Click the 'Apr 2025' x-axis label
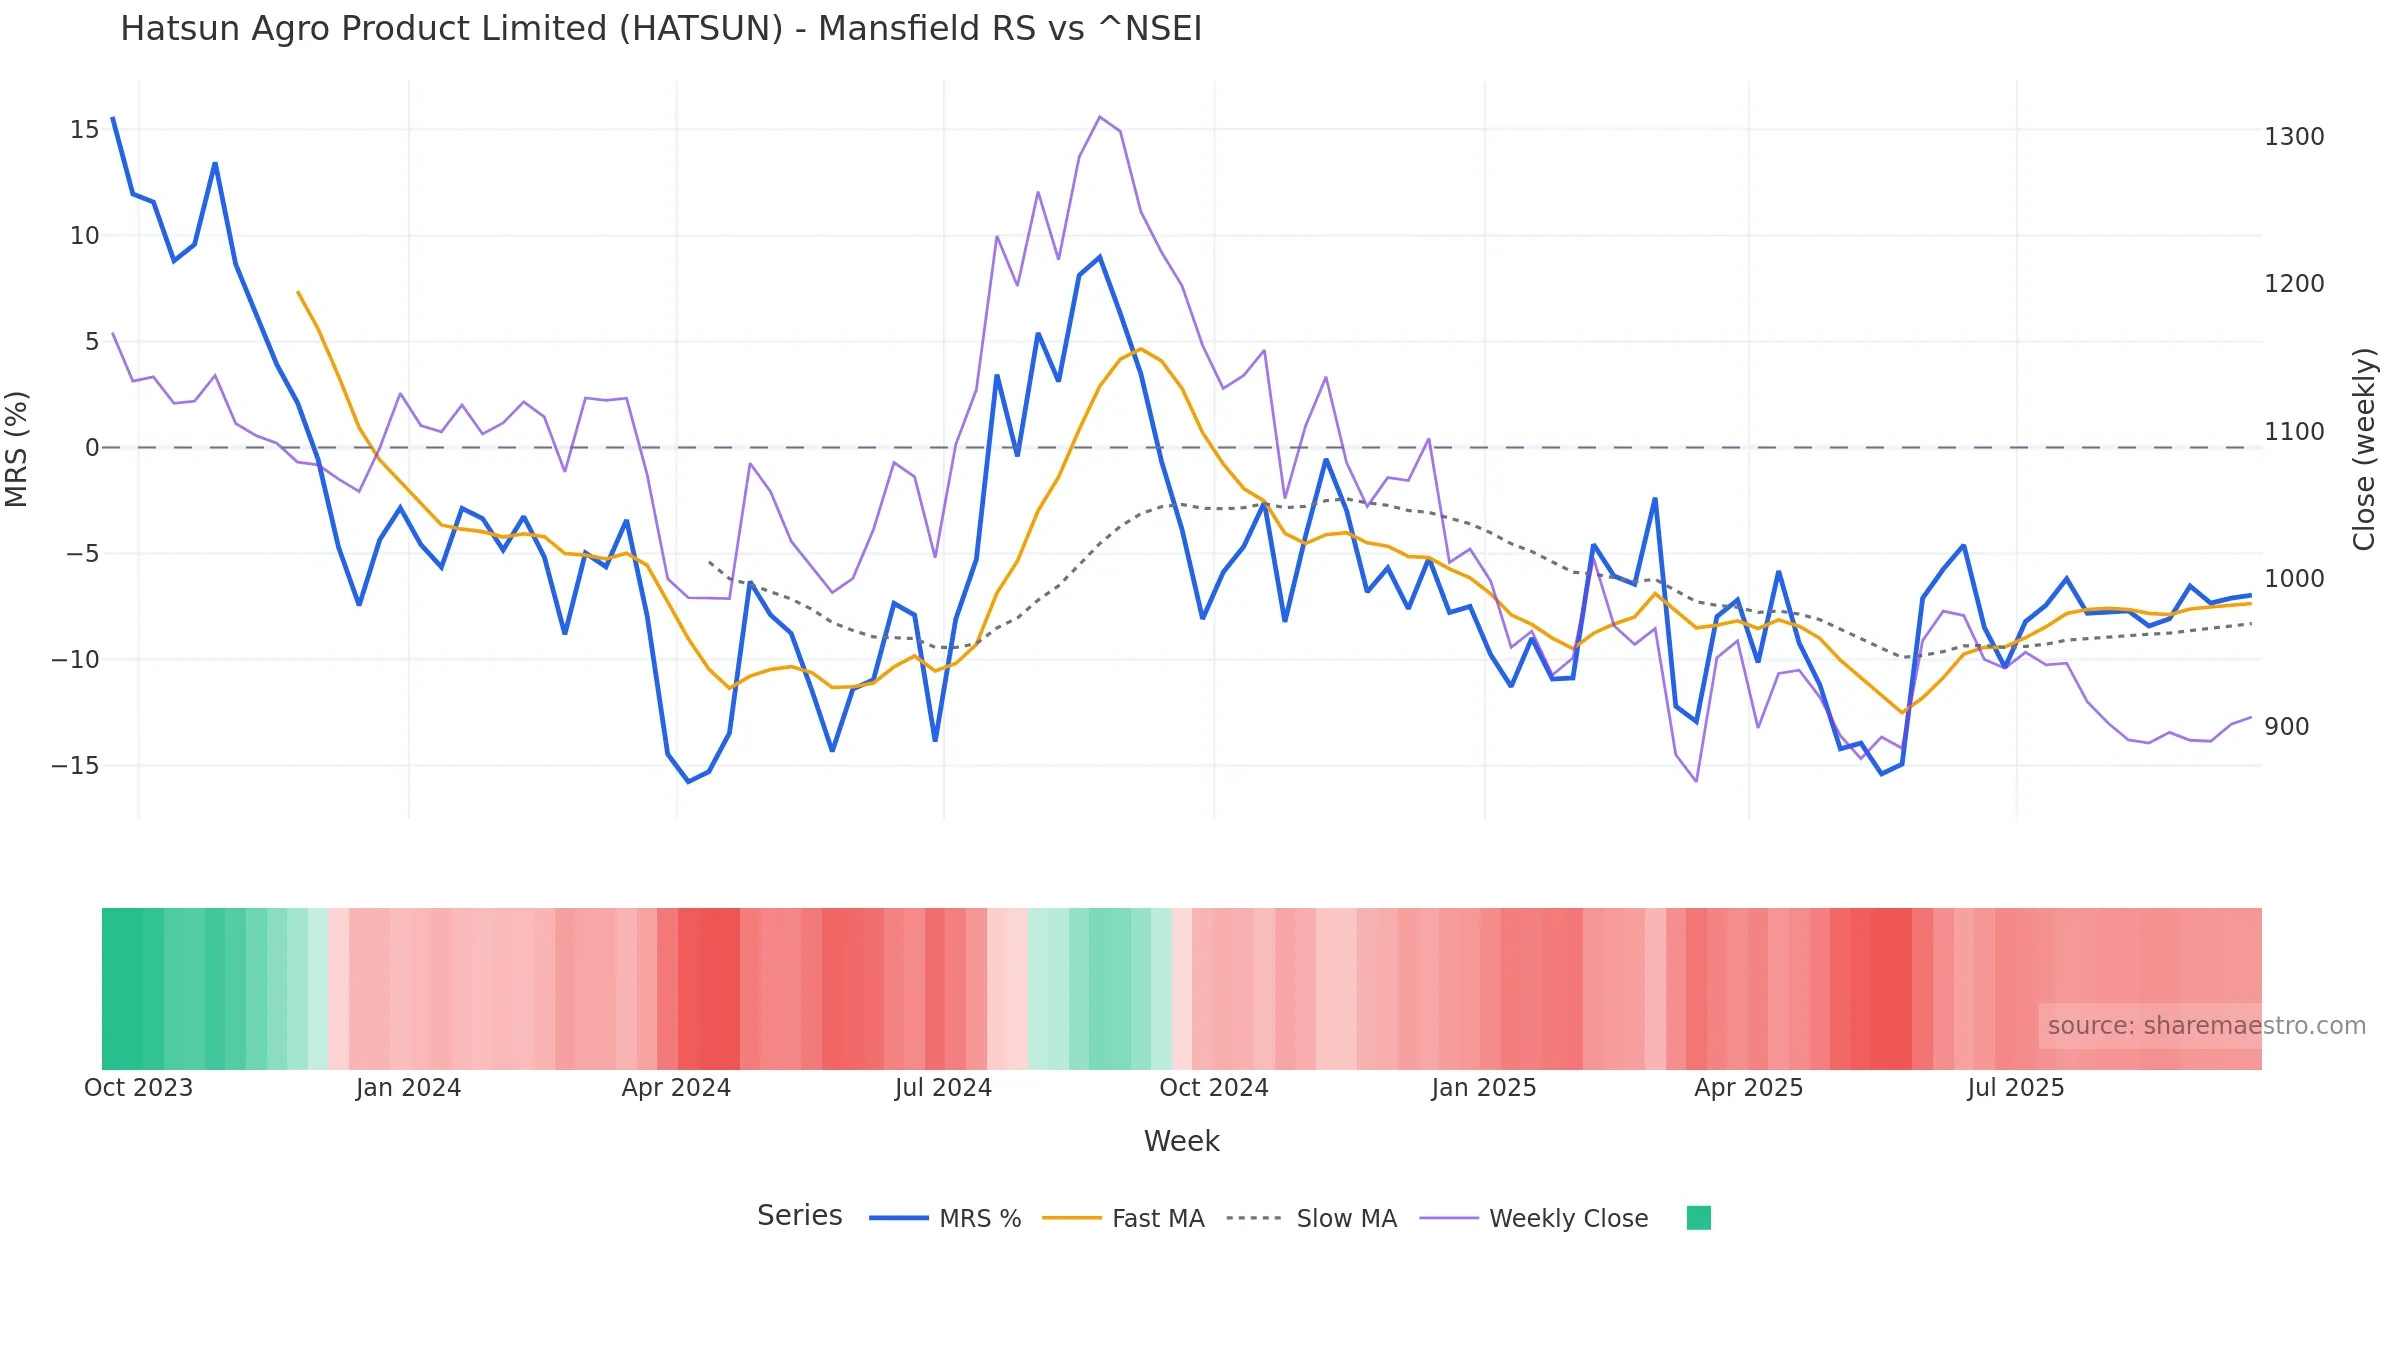2400x1350 pixels. pos(1749,1088)
